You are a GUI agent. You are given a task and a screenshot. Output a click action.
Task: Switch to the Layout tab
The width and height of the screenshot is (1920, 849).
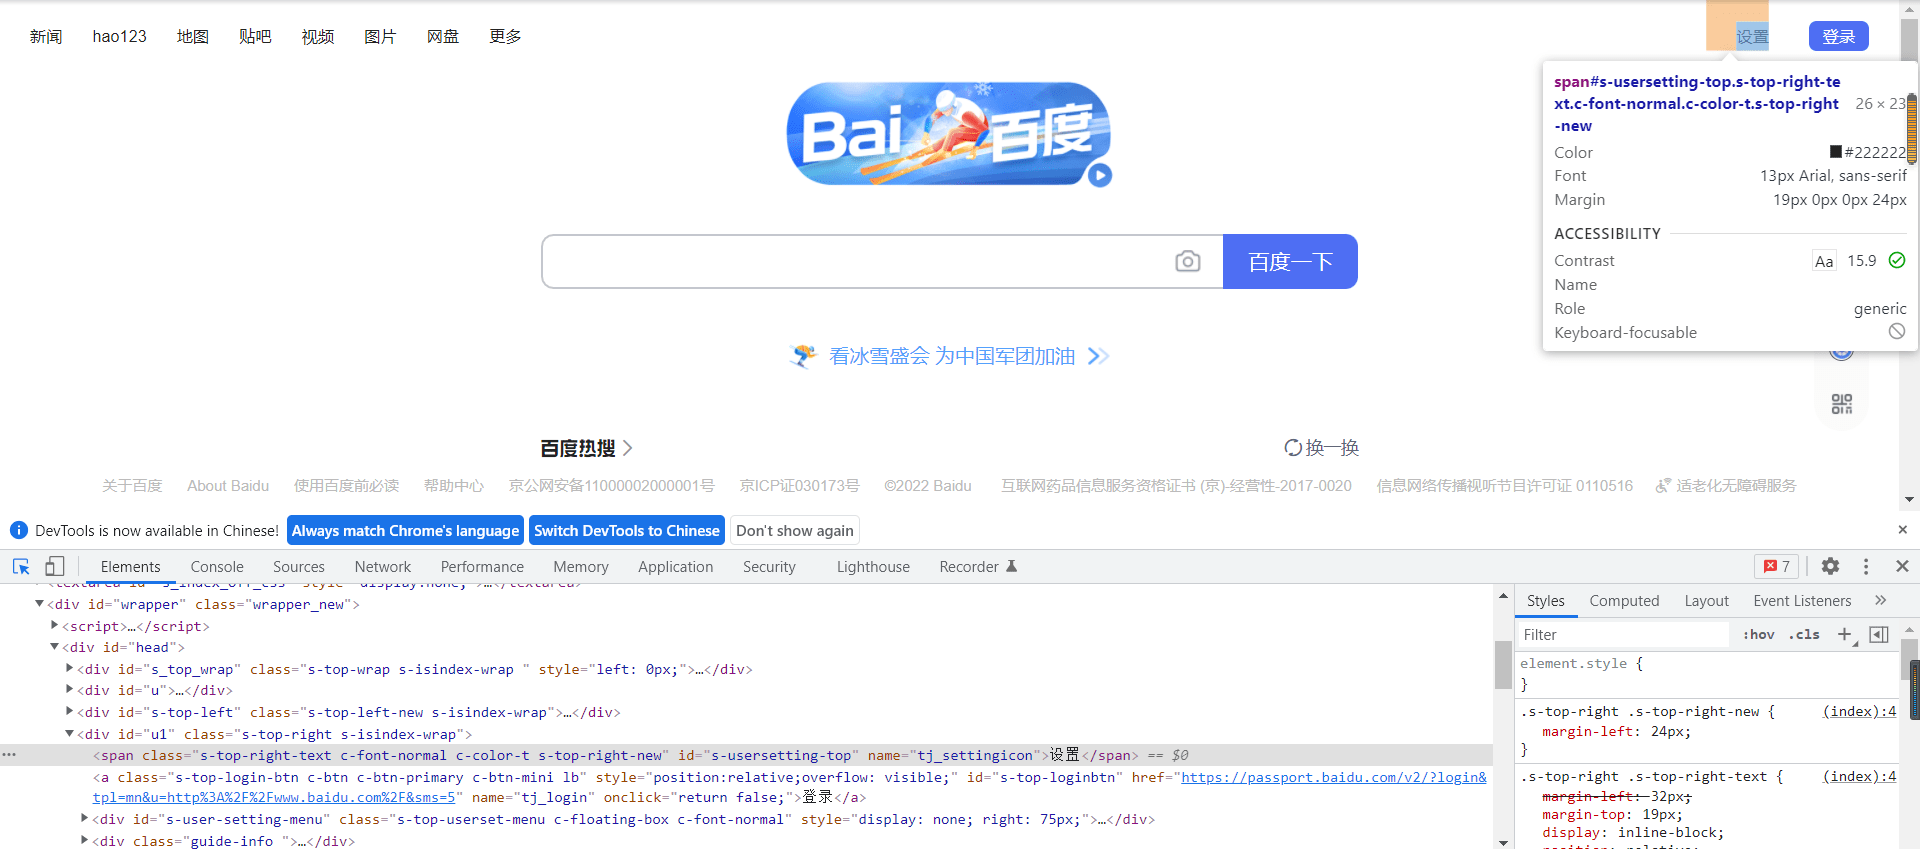point(1706,600)
